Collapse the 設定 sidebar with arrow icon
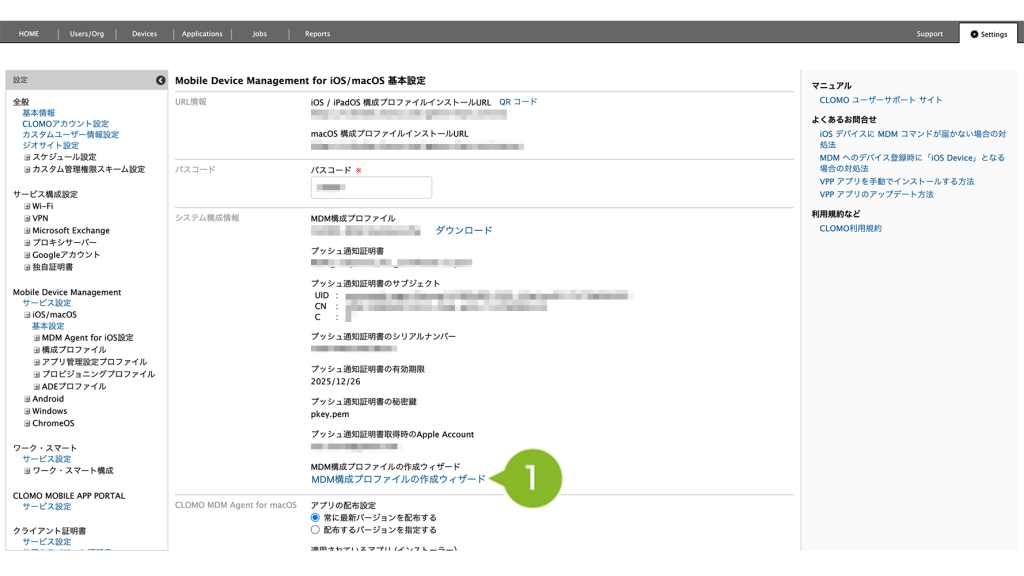 [x=160, y=80]
